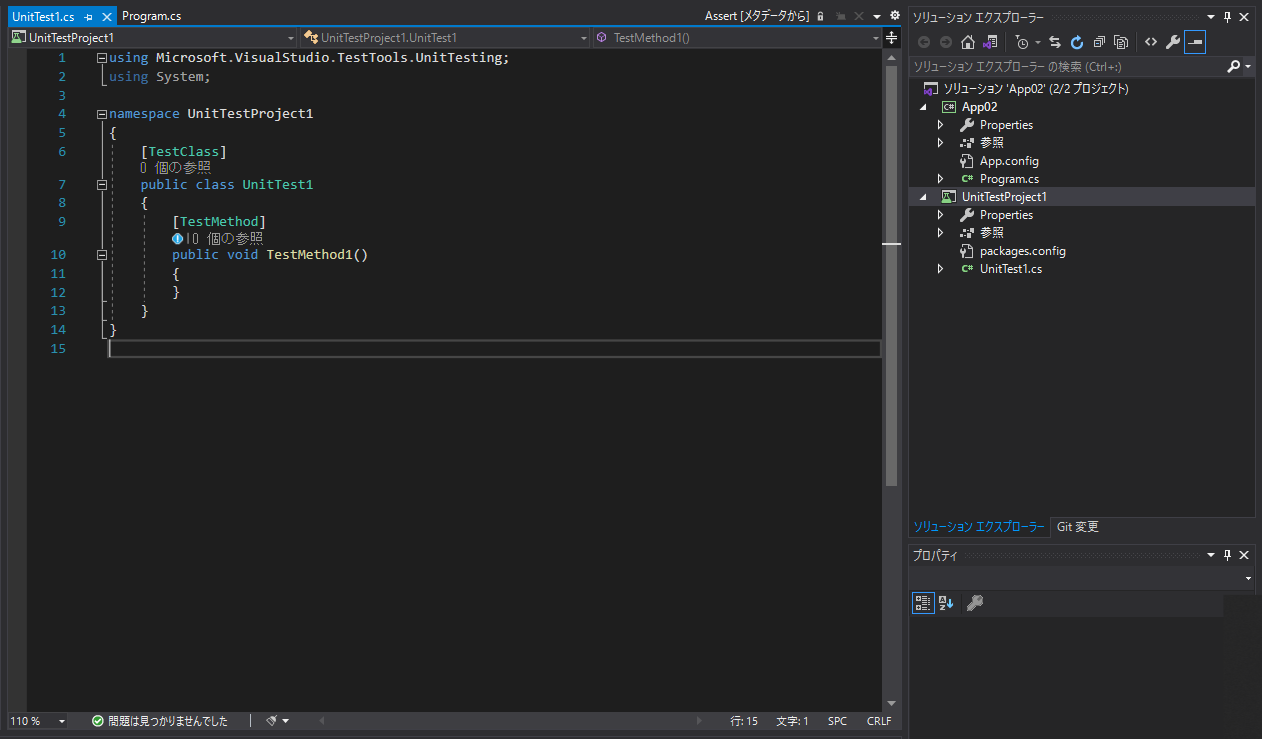Screen dimensions: 1262x739
Task: Select UnitTest1.cs in the solution tree
Action: (1010, 269)
